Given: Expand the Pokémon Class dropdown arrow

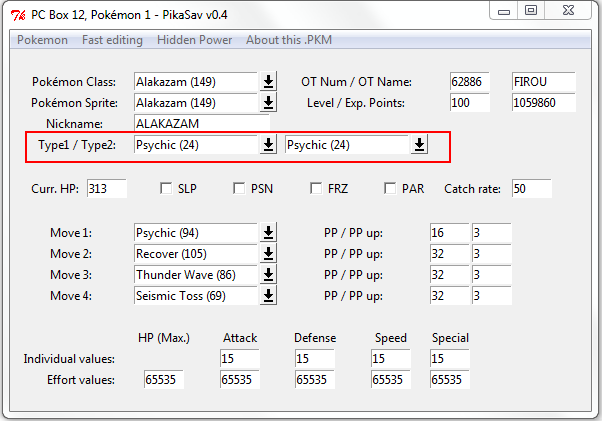Looking at the screenshot, I should pos(268,81).
